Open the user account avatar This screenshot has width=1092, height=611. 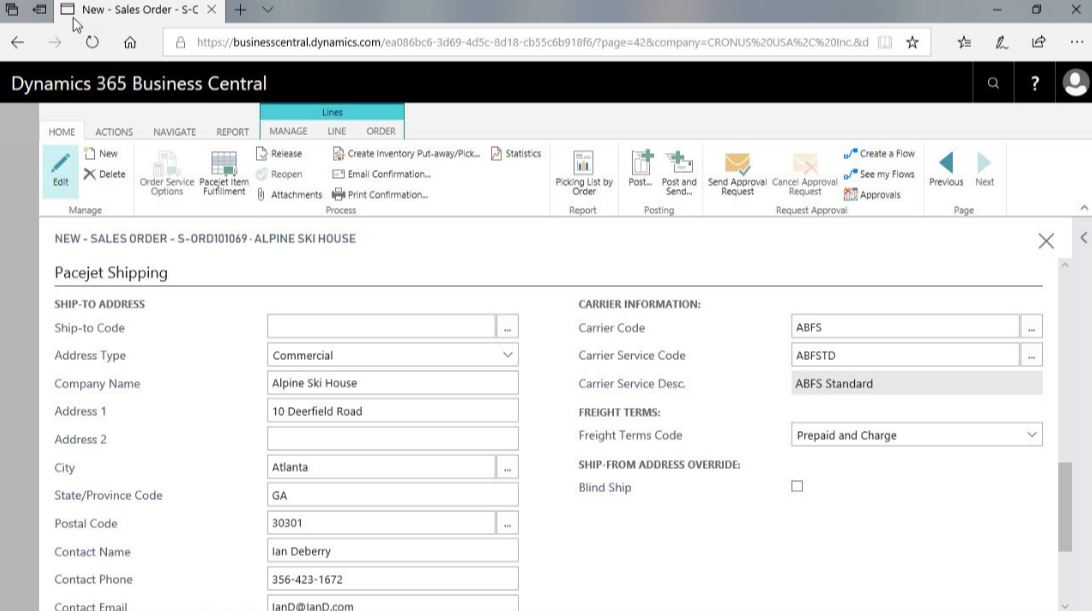coord(1075,83)
